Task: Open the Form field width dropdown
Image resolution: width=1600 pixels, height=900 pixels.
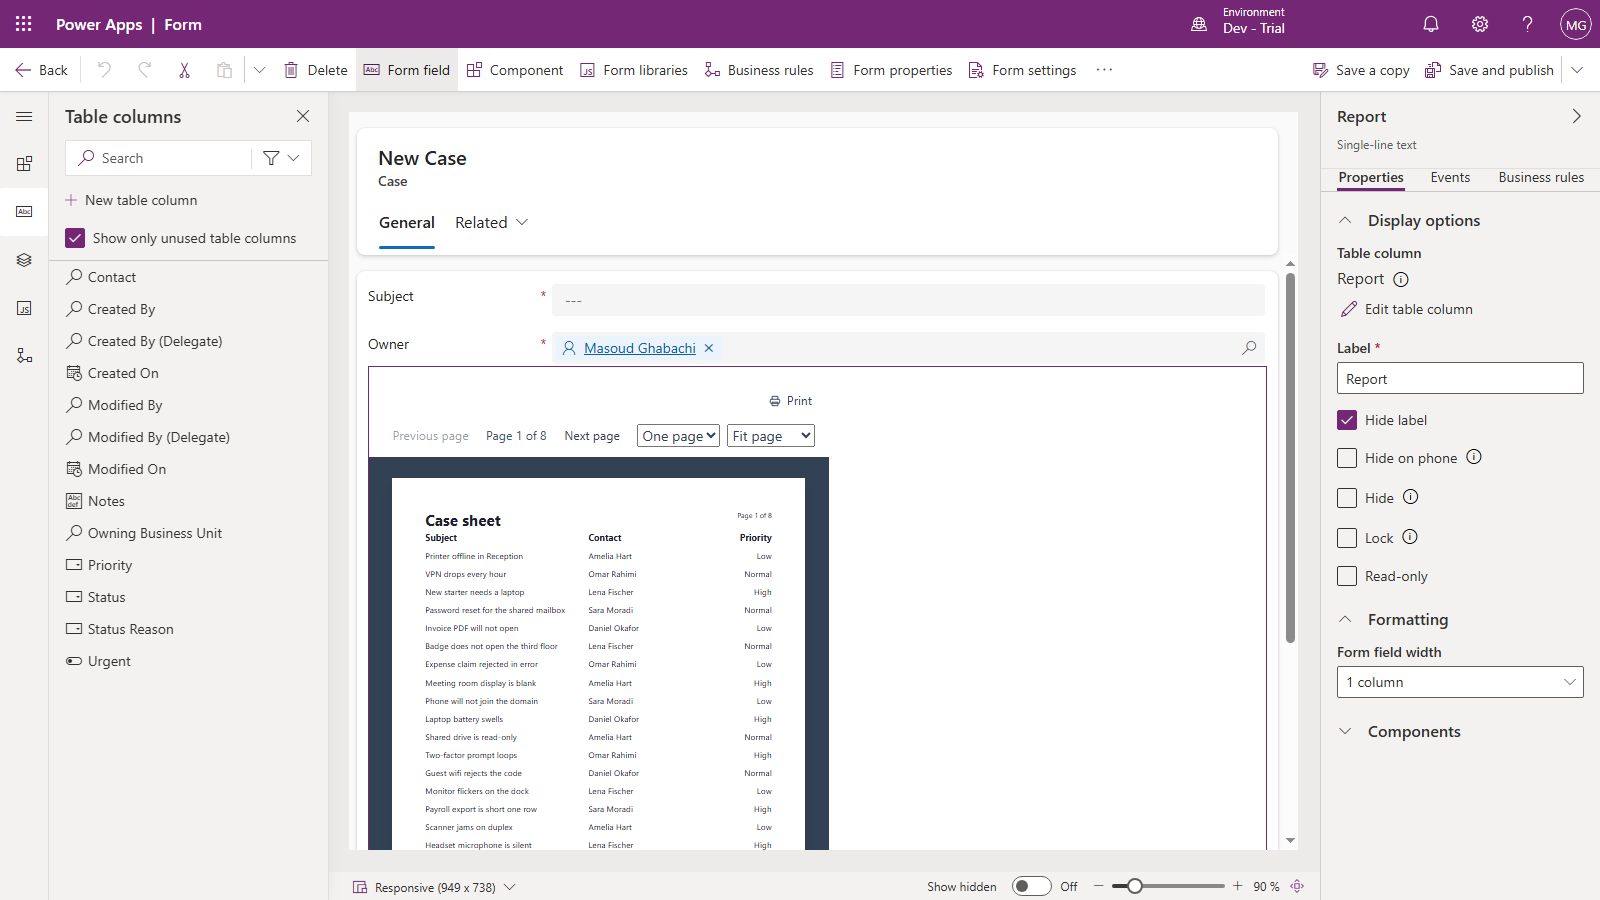Action: 1460,682
